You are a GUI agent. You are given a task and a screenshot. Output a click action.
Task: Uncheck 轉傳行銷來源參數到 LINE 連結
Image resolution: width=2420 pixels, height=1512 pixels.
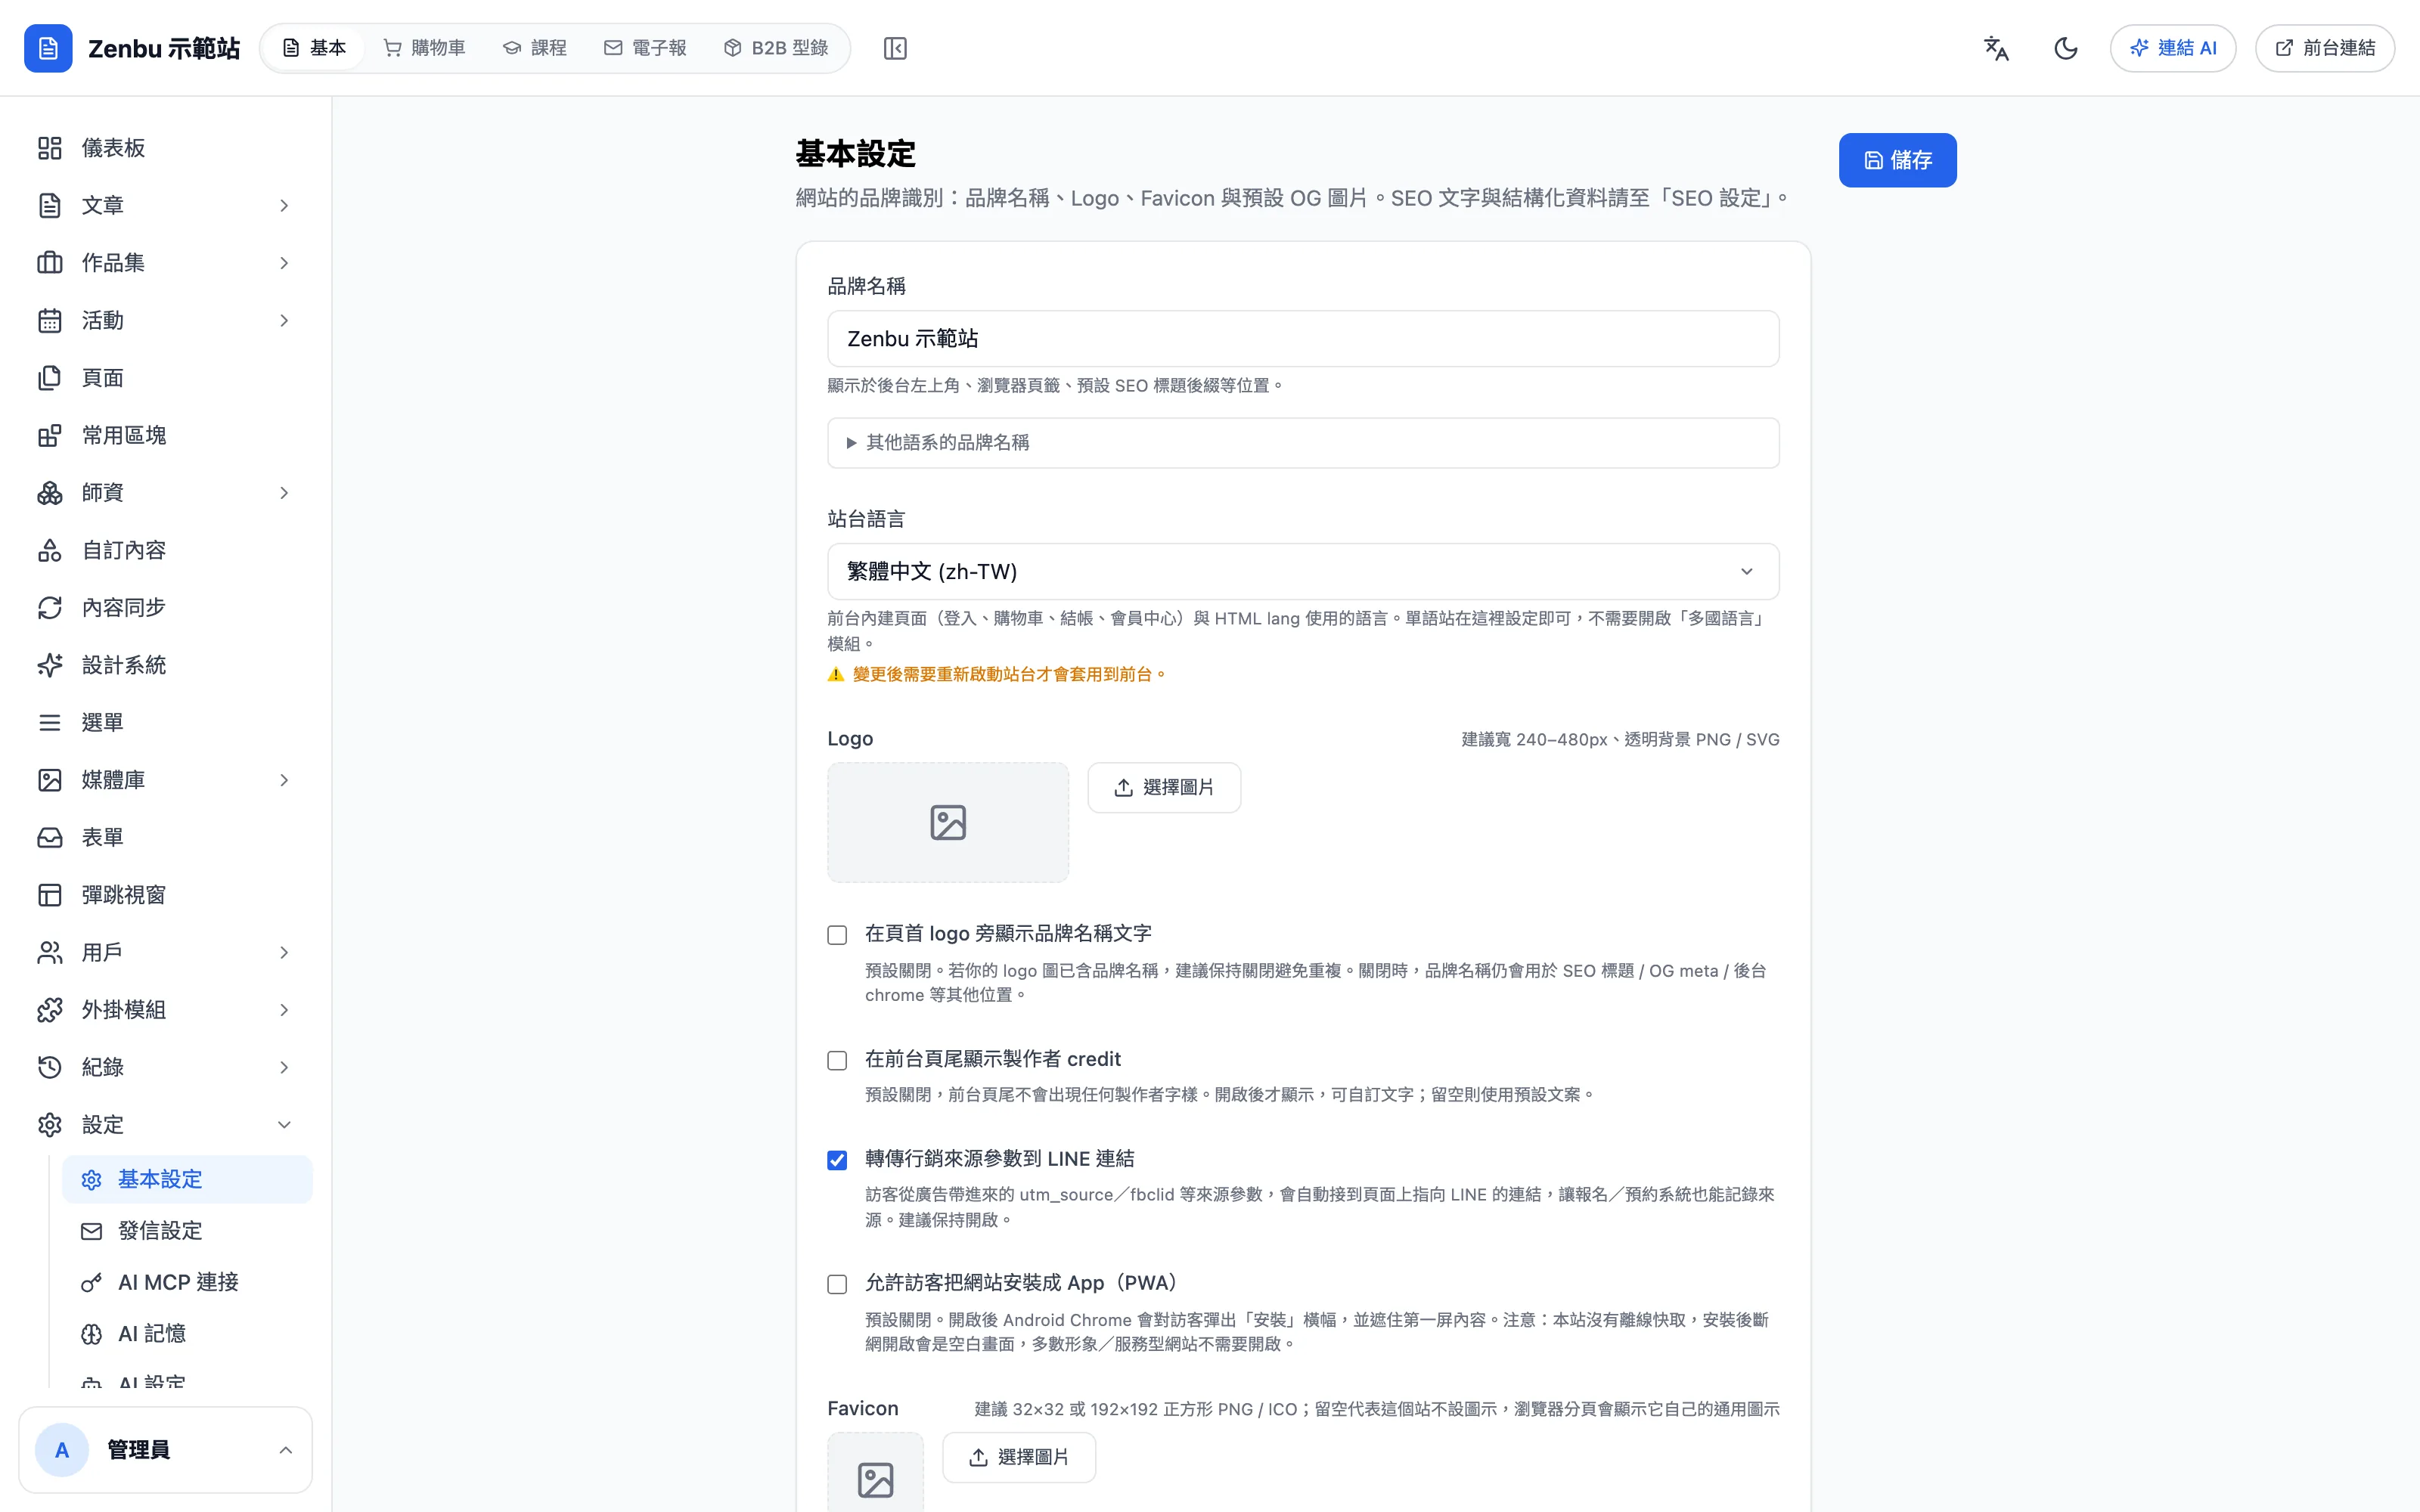click(837, 1160)
